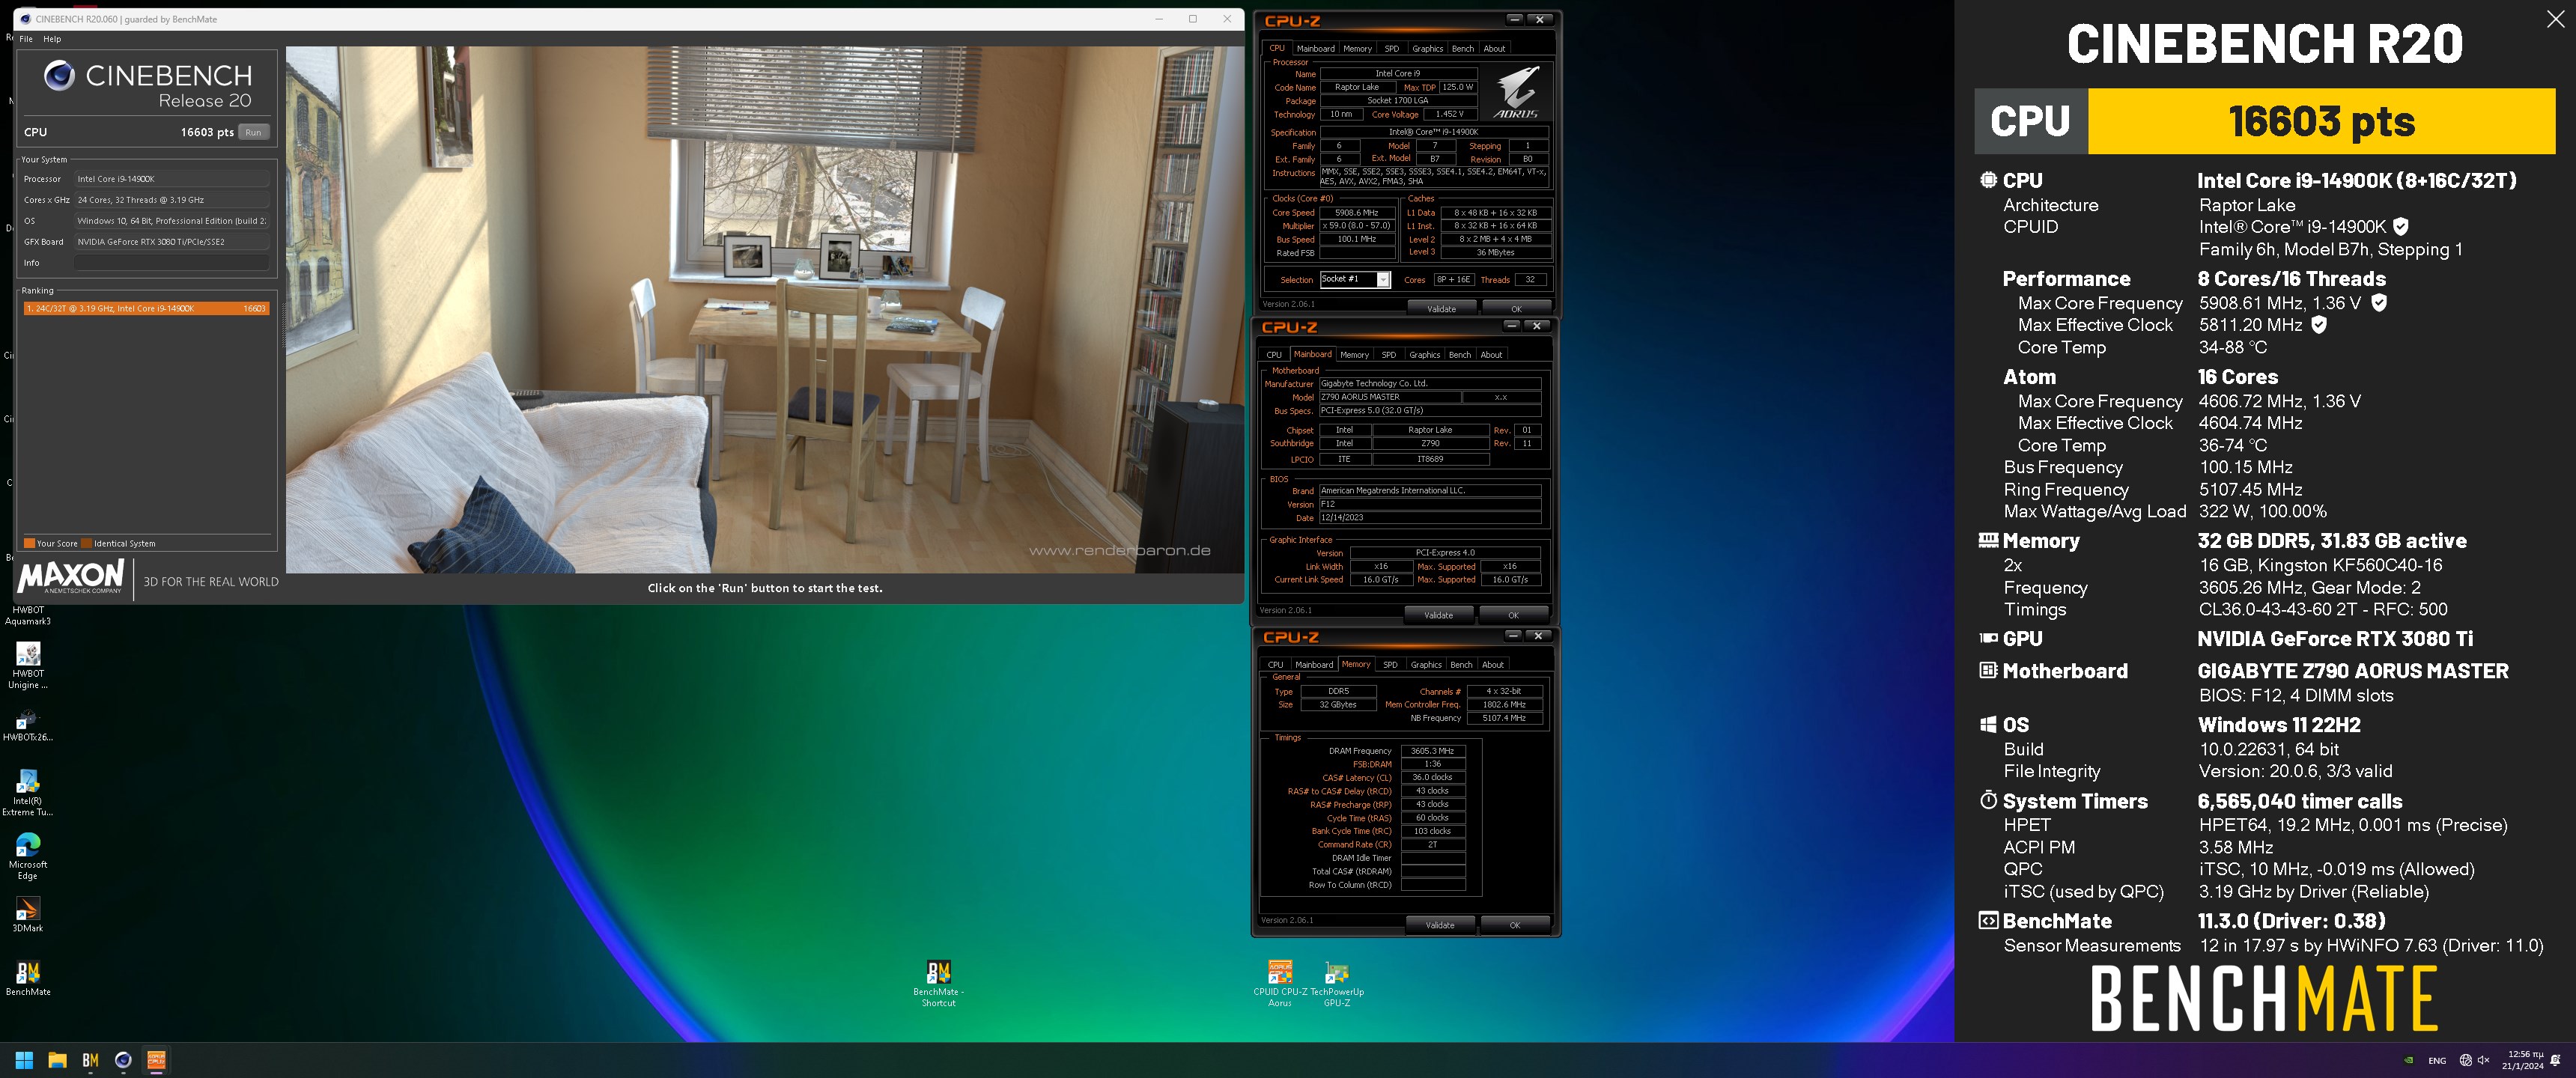Image resolution: width=2576 pixels, height=1078 pixels.
Task: Launch the TechPowerUp GPU-Z desktop icon
Action: (x=1337, y=983)
